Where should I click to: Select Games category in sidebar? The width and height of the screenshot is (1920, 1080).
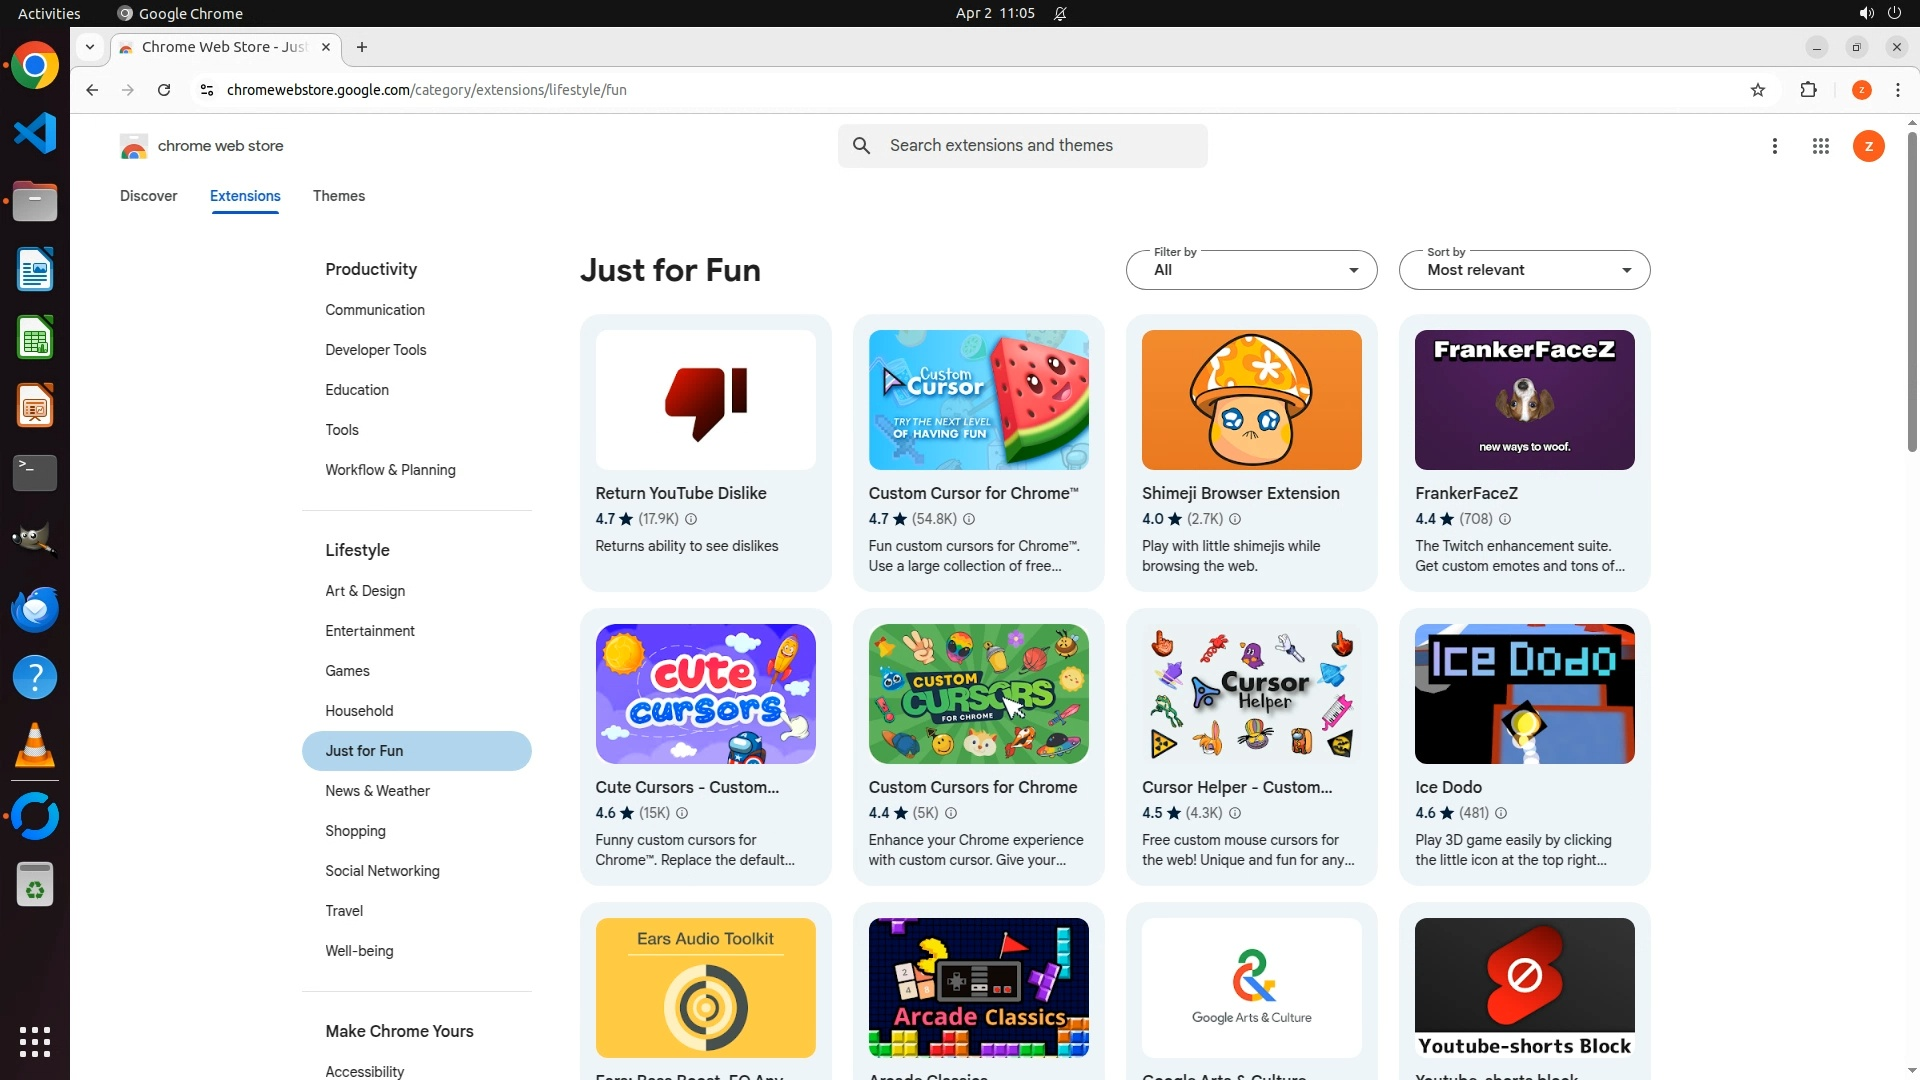point(347,671)
